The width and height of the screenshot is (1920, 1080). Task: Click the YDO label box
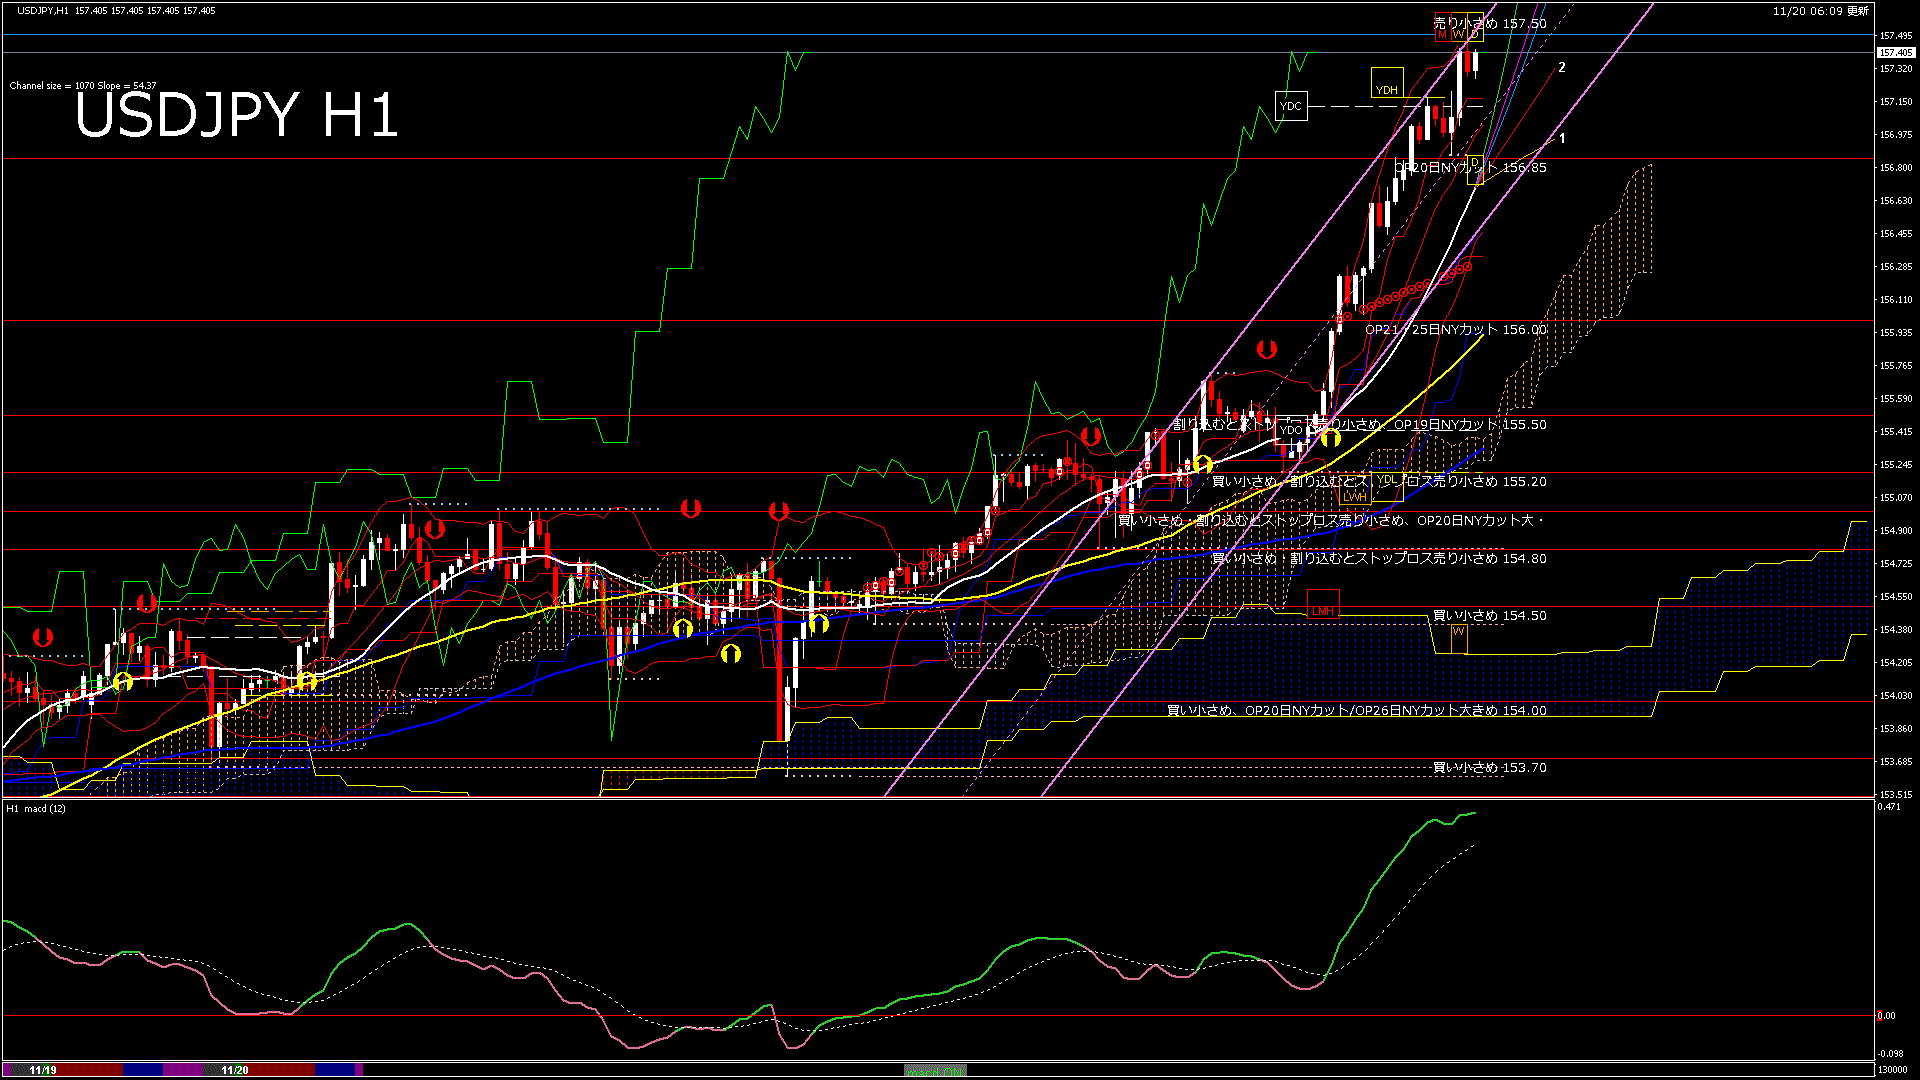(1291, 430)
